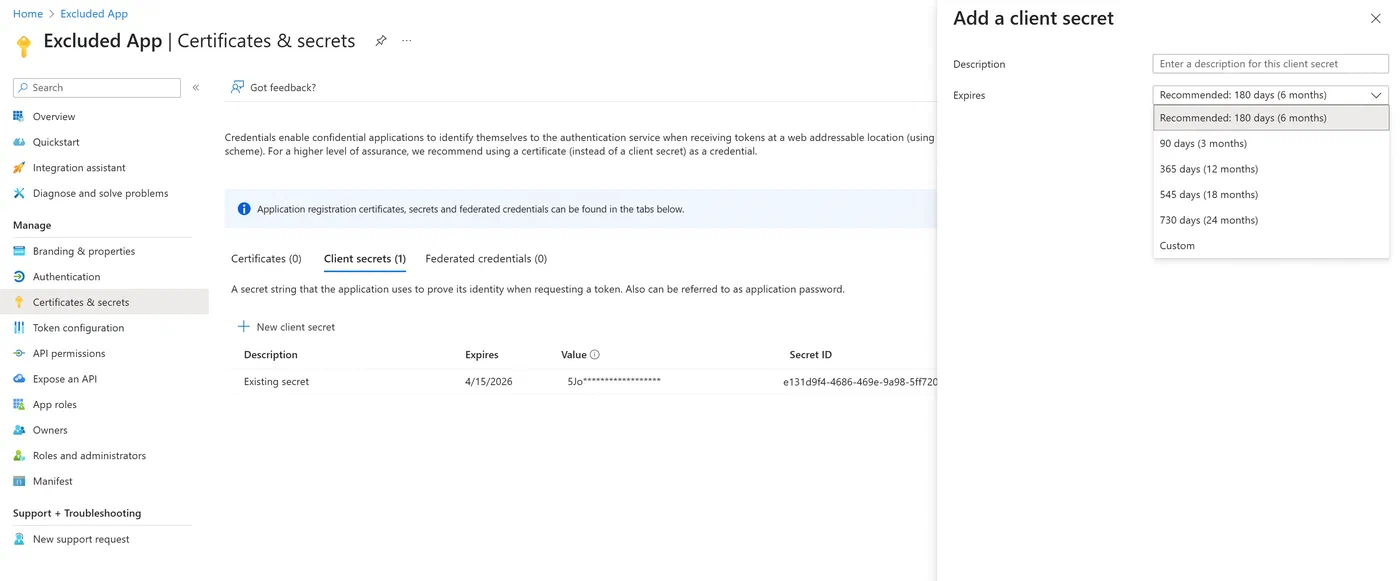Switch to the Certificates (0) tab
This screenshot has width=1400, height=581.
tap(266, 259)
